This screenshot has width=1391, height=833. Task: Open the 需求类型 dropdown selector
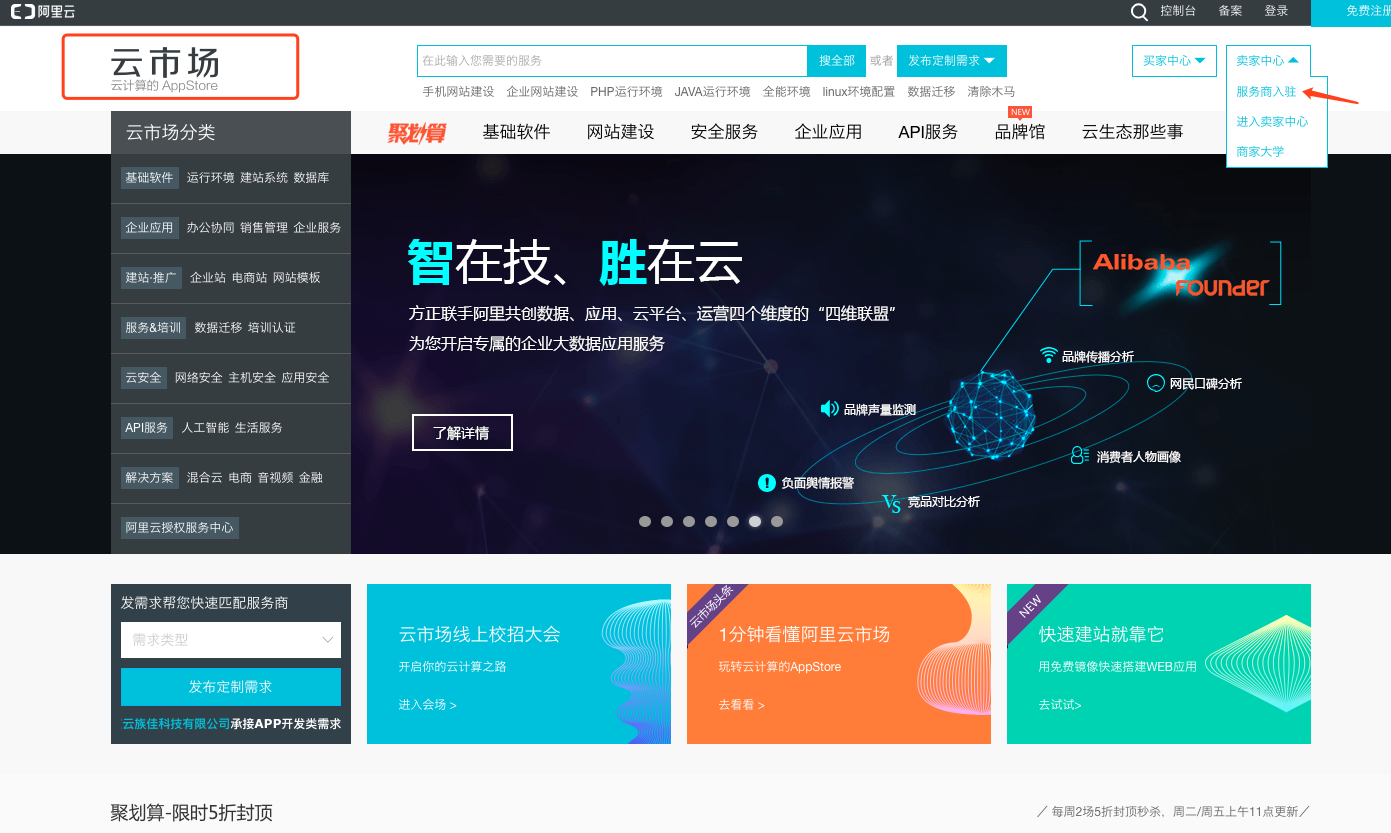230,640
